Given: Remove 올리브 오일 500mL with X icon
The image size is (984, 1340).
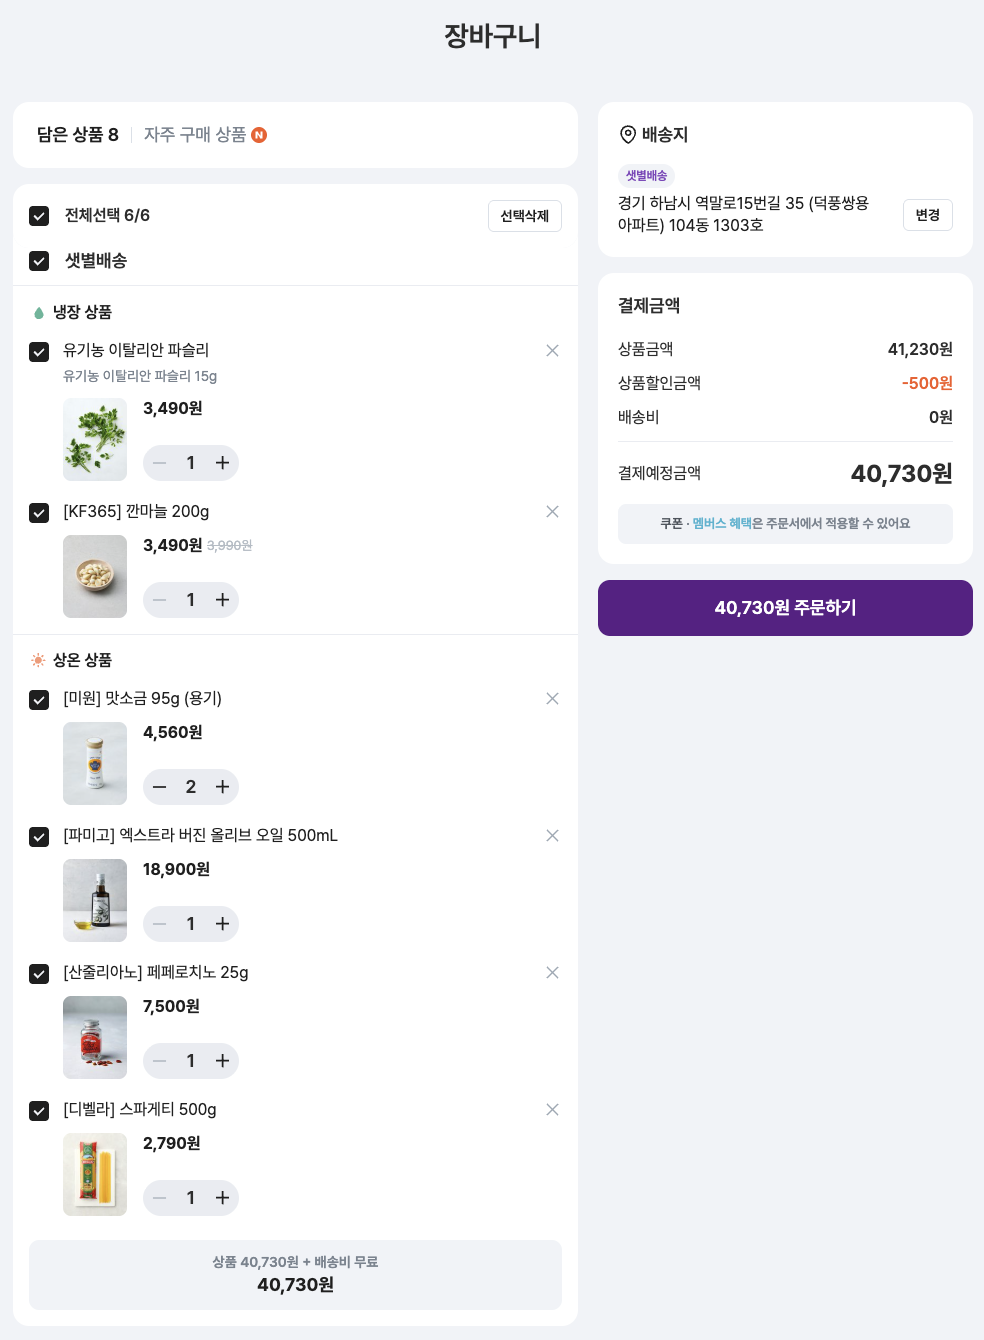Looking at the screenshot, I should coord(552,835).
